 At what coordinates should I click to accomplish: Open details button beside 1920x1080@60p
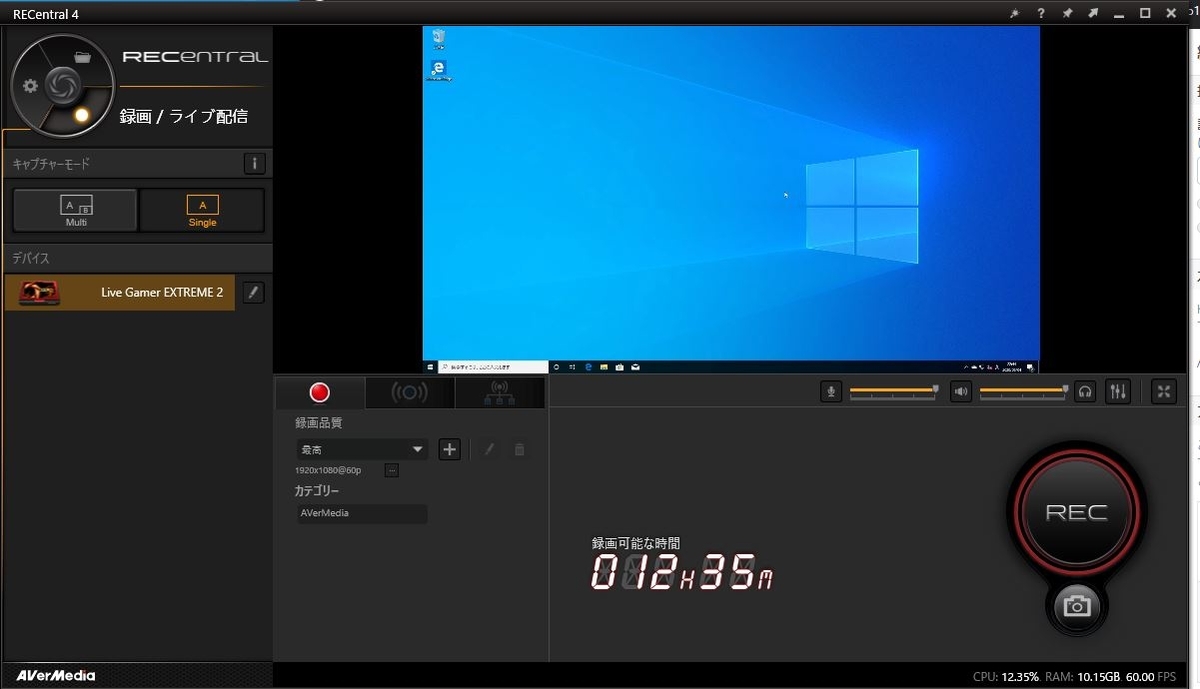coord(391,470)
